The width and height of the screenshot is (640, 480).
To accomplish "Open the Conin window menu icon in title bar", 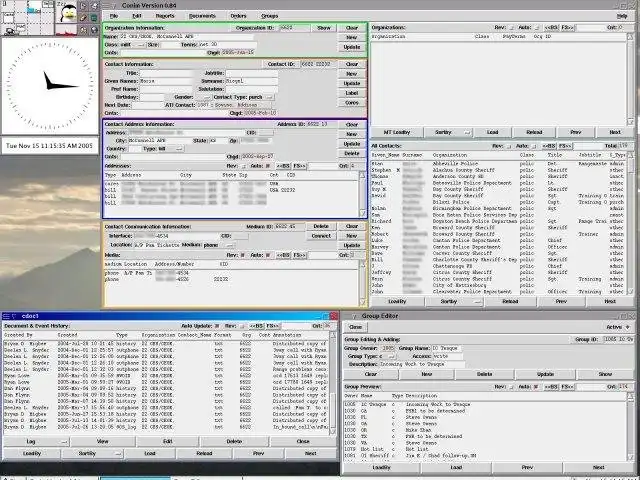I will [x=106, y=5].
